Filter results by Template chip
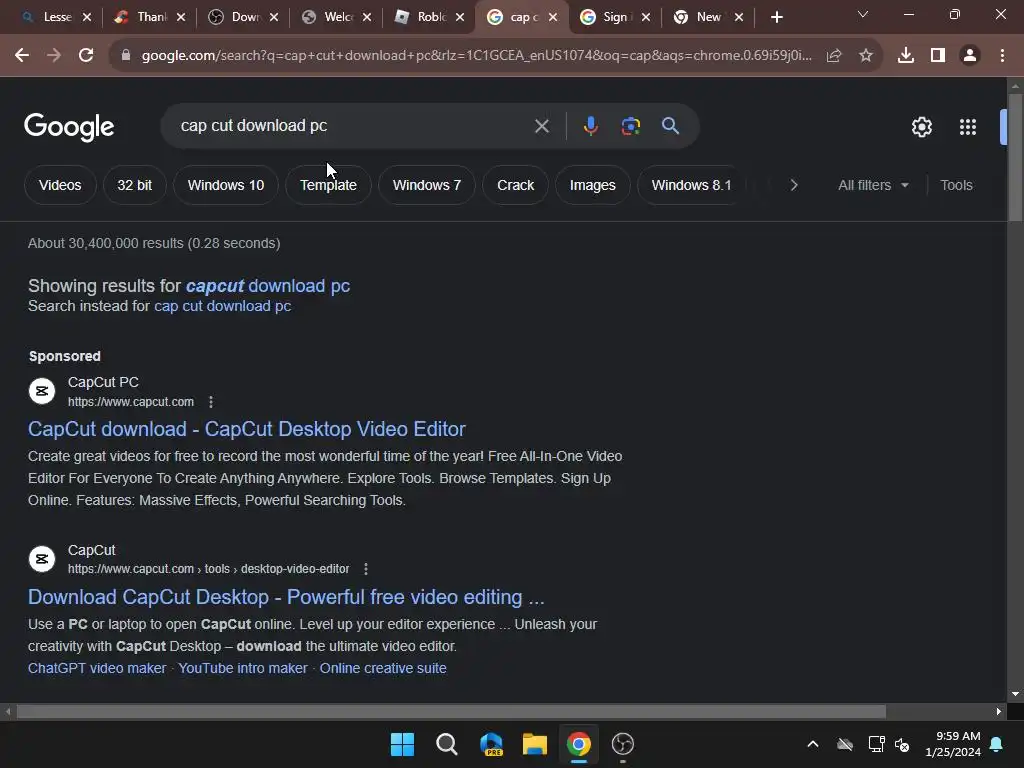Screen dimensions: 1024x768 coord(328,185)
